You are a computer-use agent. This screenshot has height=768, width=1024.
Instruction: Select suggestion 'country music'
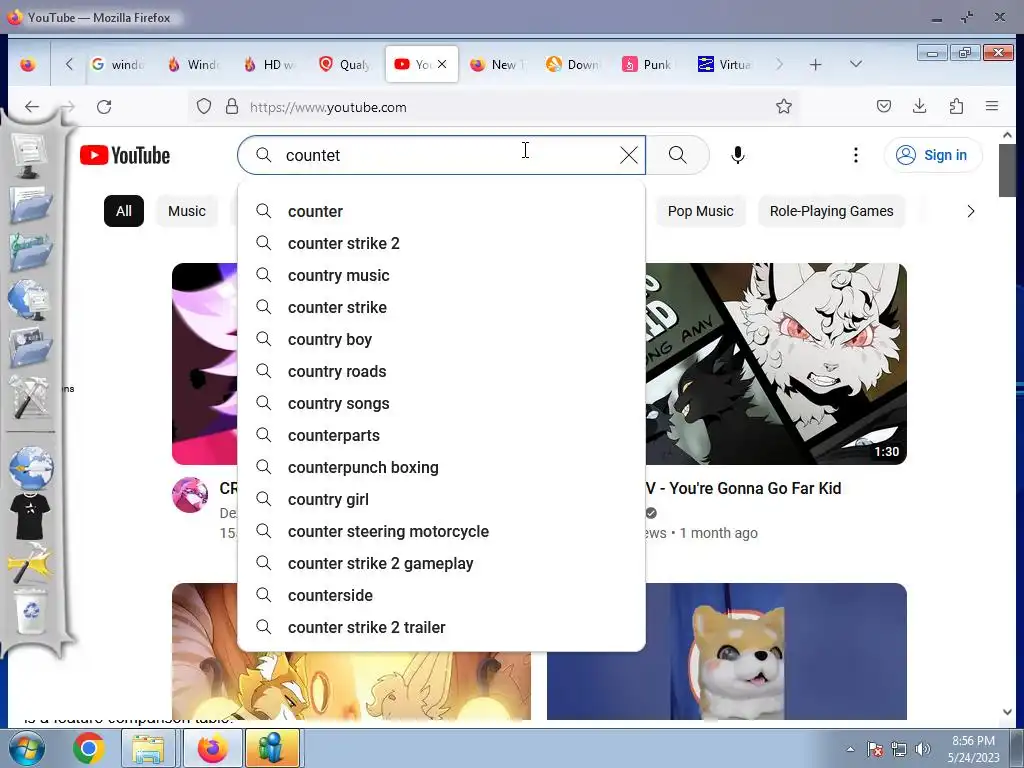pos(441,275)
